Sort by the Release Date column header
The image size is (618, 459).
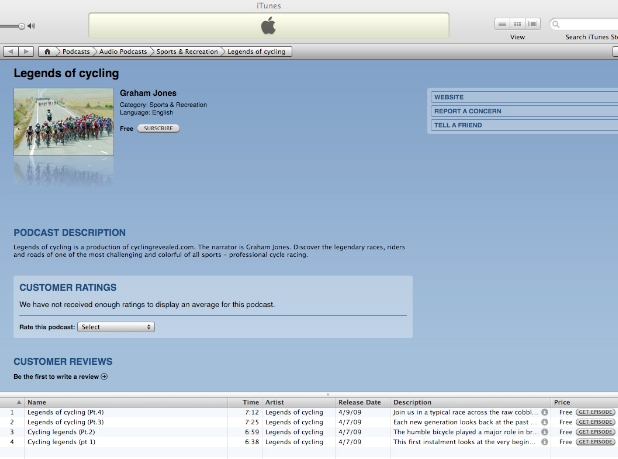363,402
